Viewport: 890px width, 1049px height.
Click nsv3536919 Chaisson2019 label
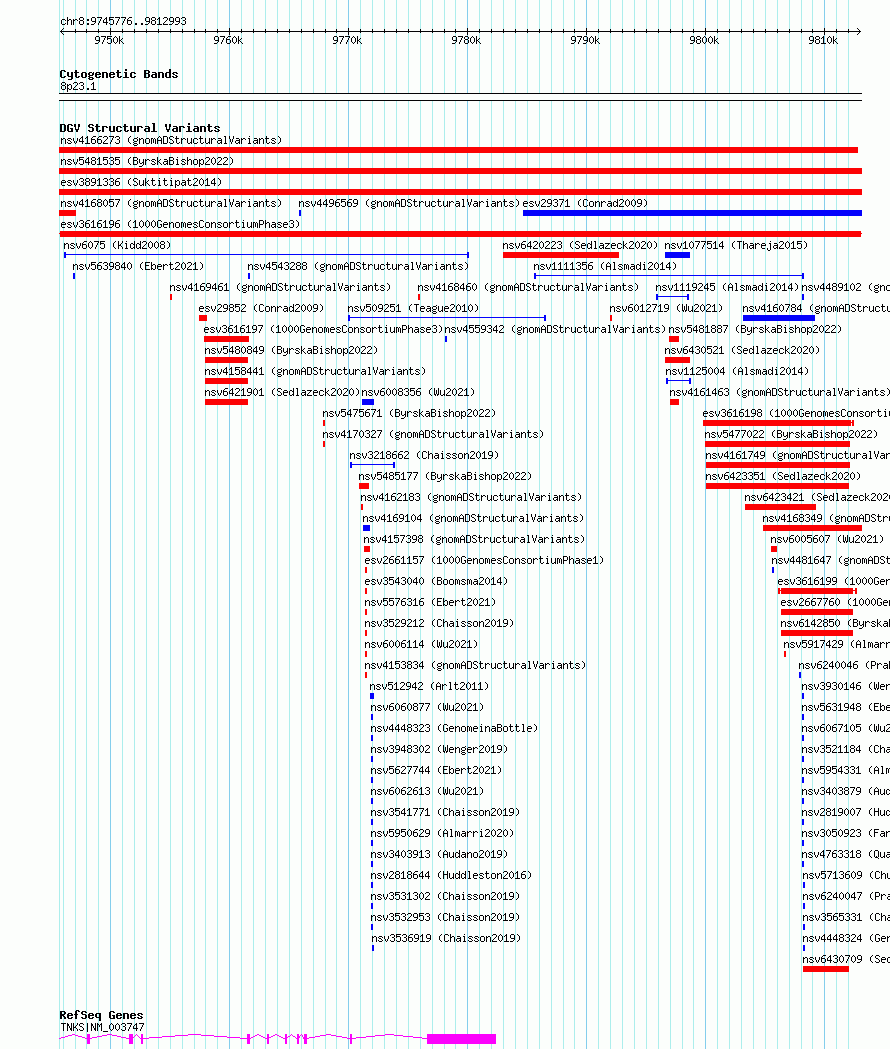[446, 939]
